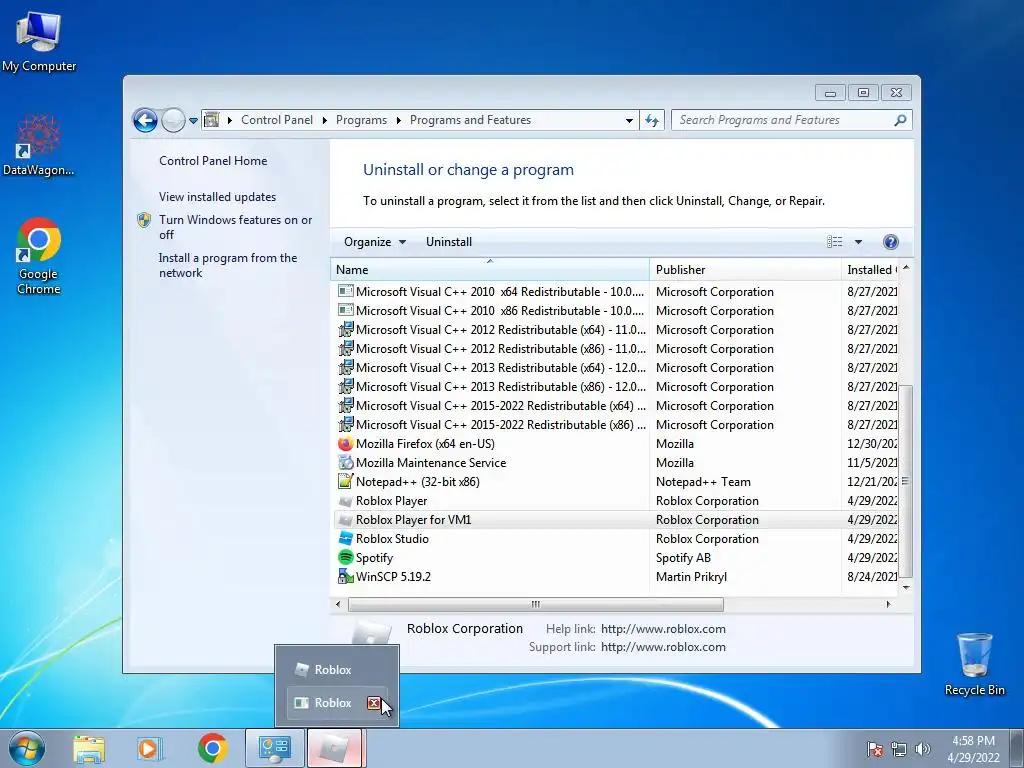
Task: Open Google Chrome from the taskbar
Action: (212, 748)
